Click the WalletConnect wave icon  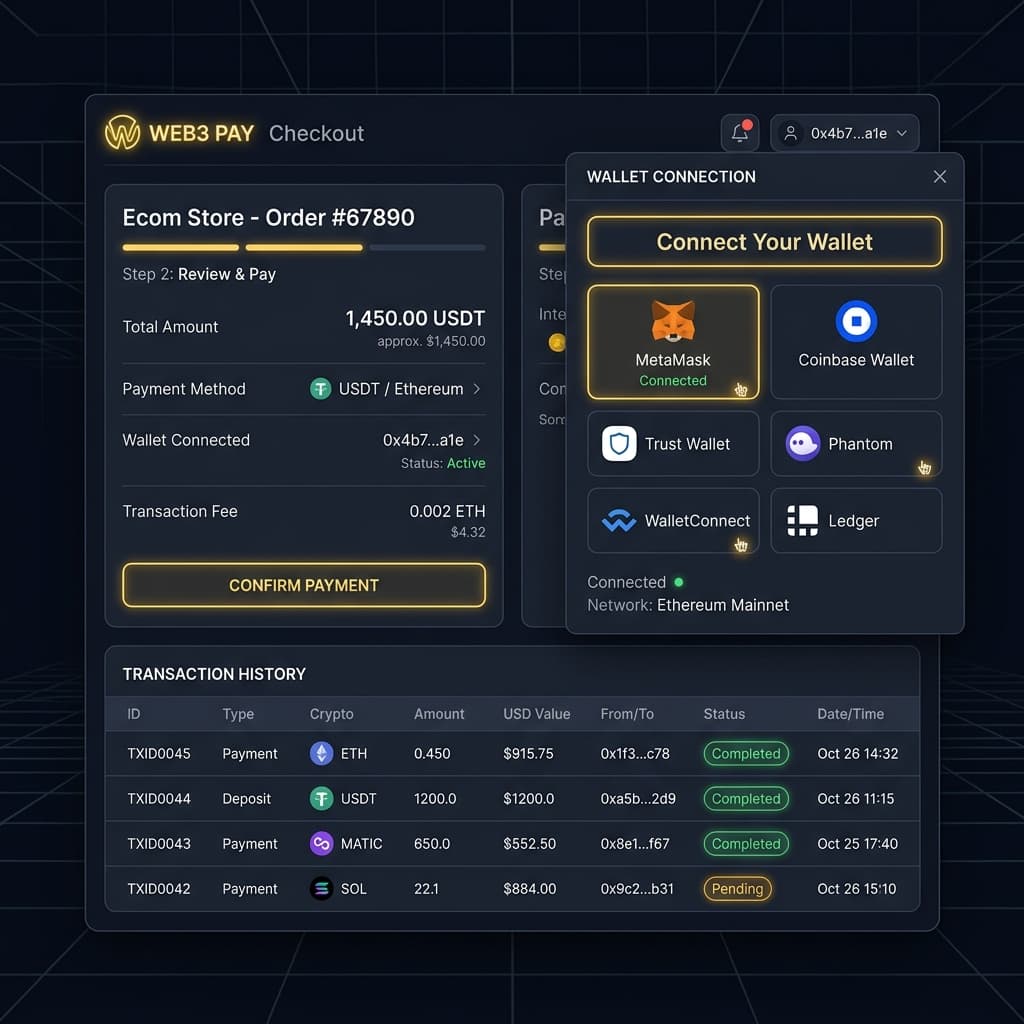tap(618, 520)
